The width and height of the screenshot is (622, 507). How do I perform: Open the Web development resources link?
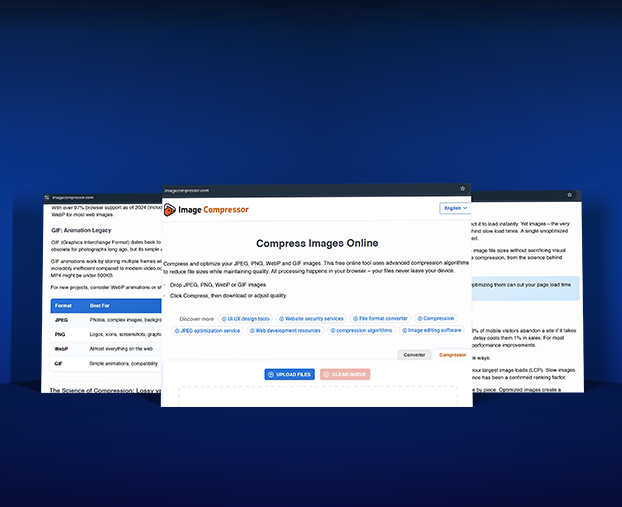(x=285, y=330)
